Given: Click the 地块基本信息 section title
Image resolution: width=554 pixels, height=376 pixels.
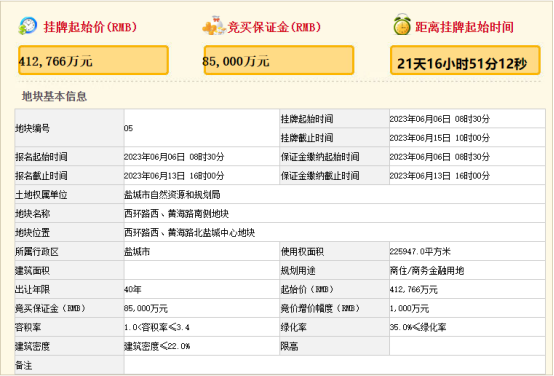Looking at the screenshot, I should coord(54,96).
